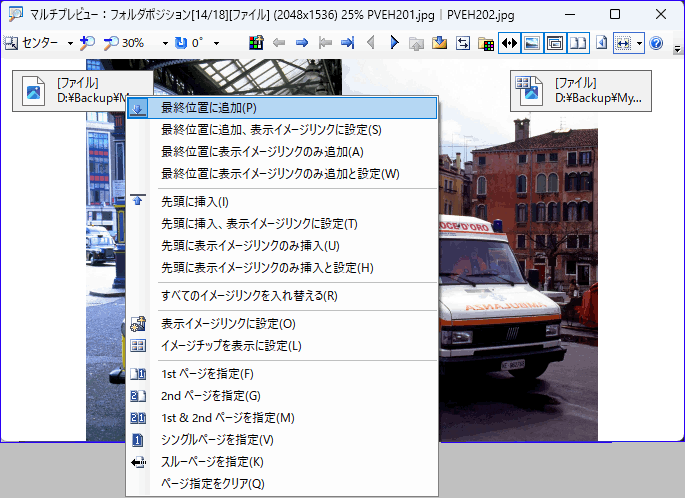Open the センター dropdown arrow

click(70, 43)
